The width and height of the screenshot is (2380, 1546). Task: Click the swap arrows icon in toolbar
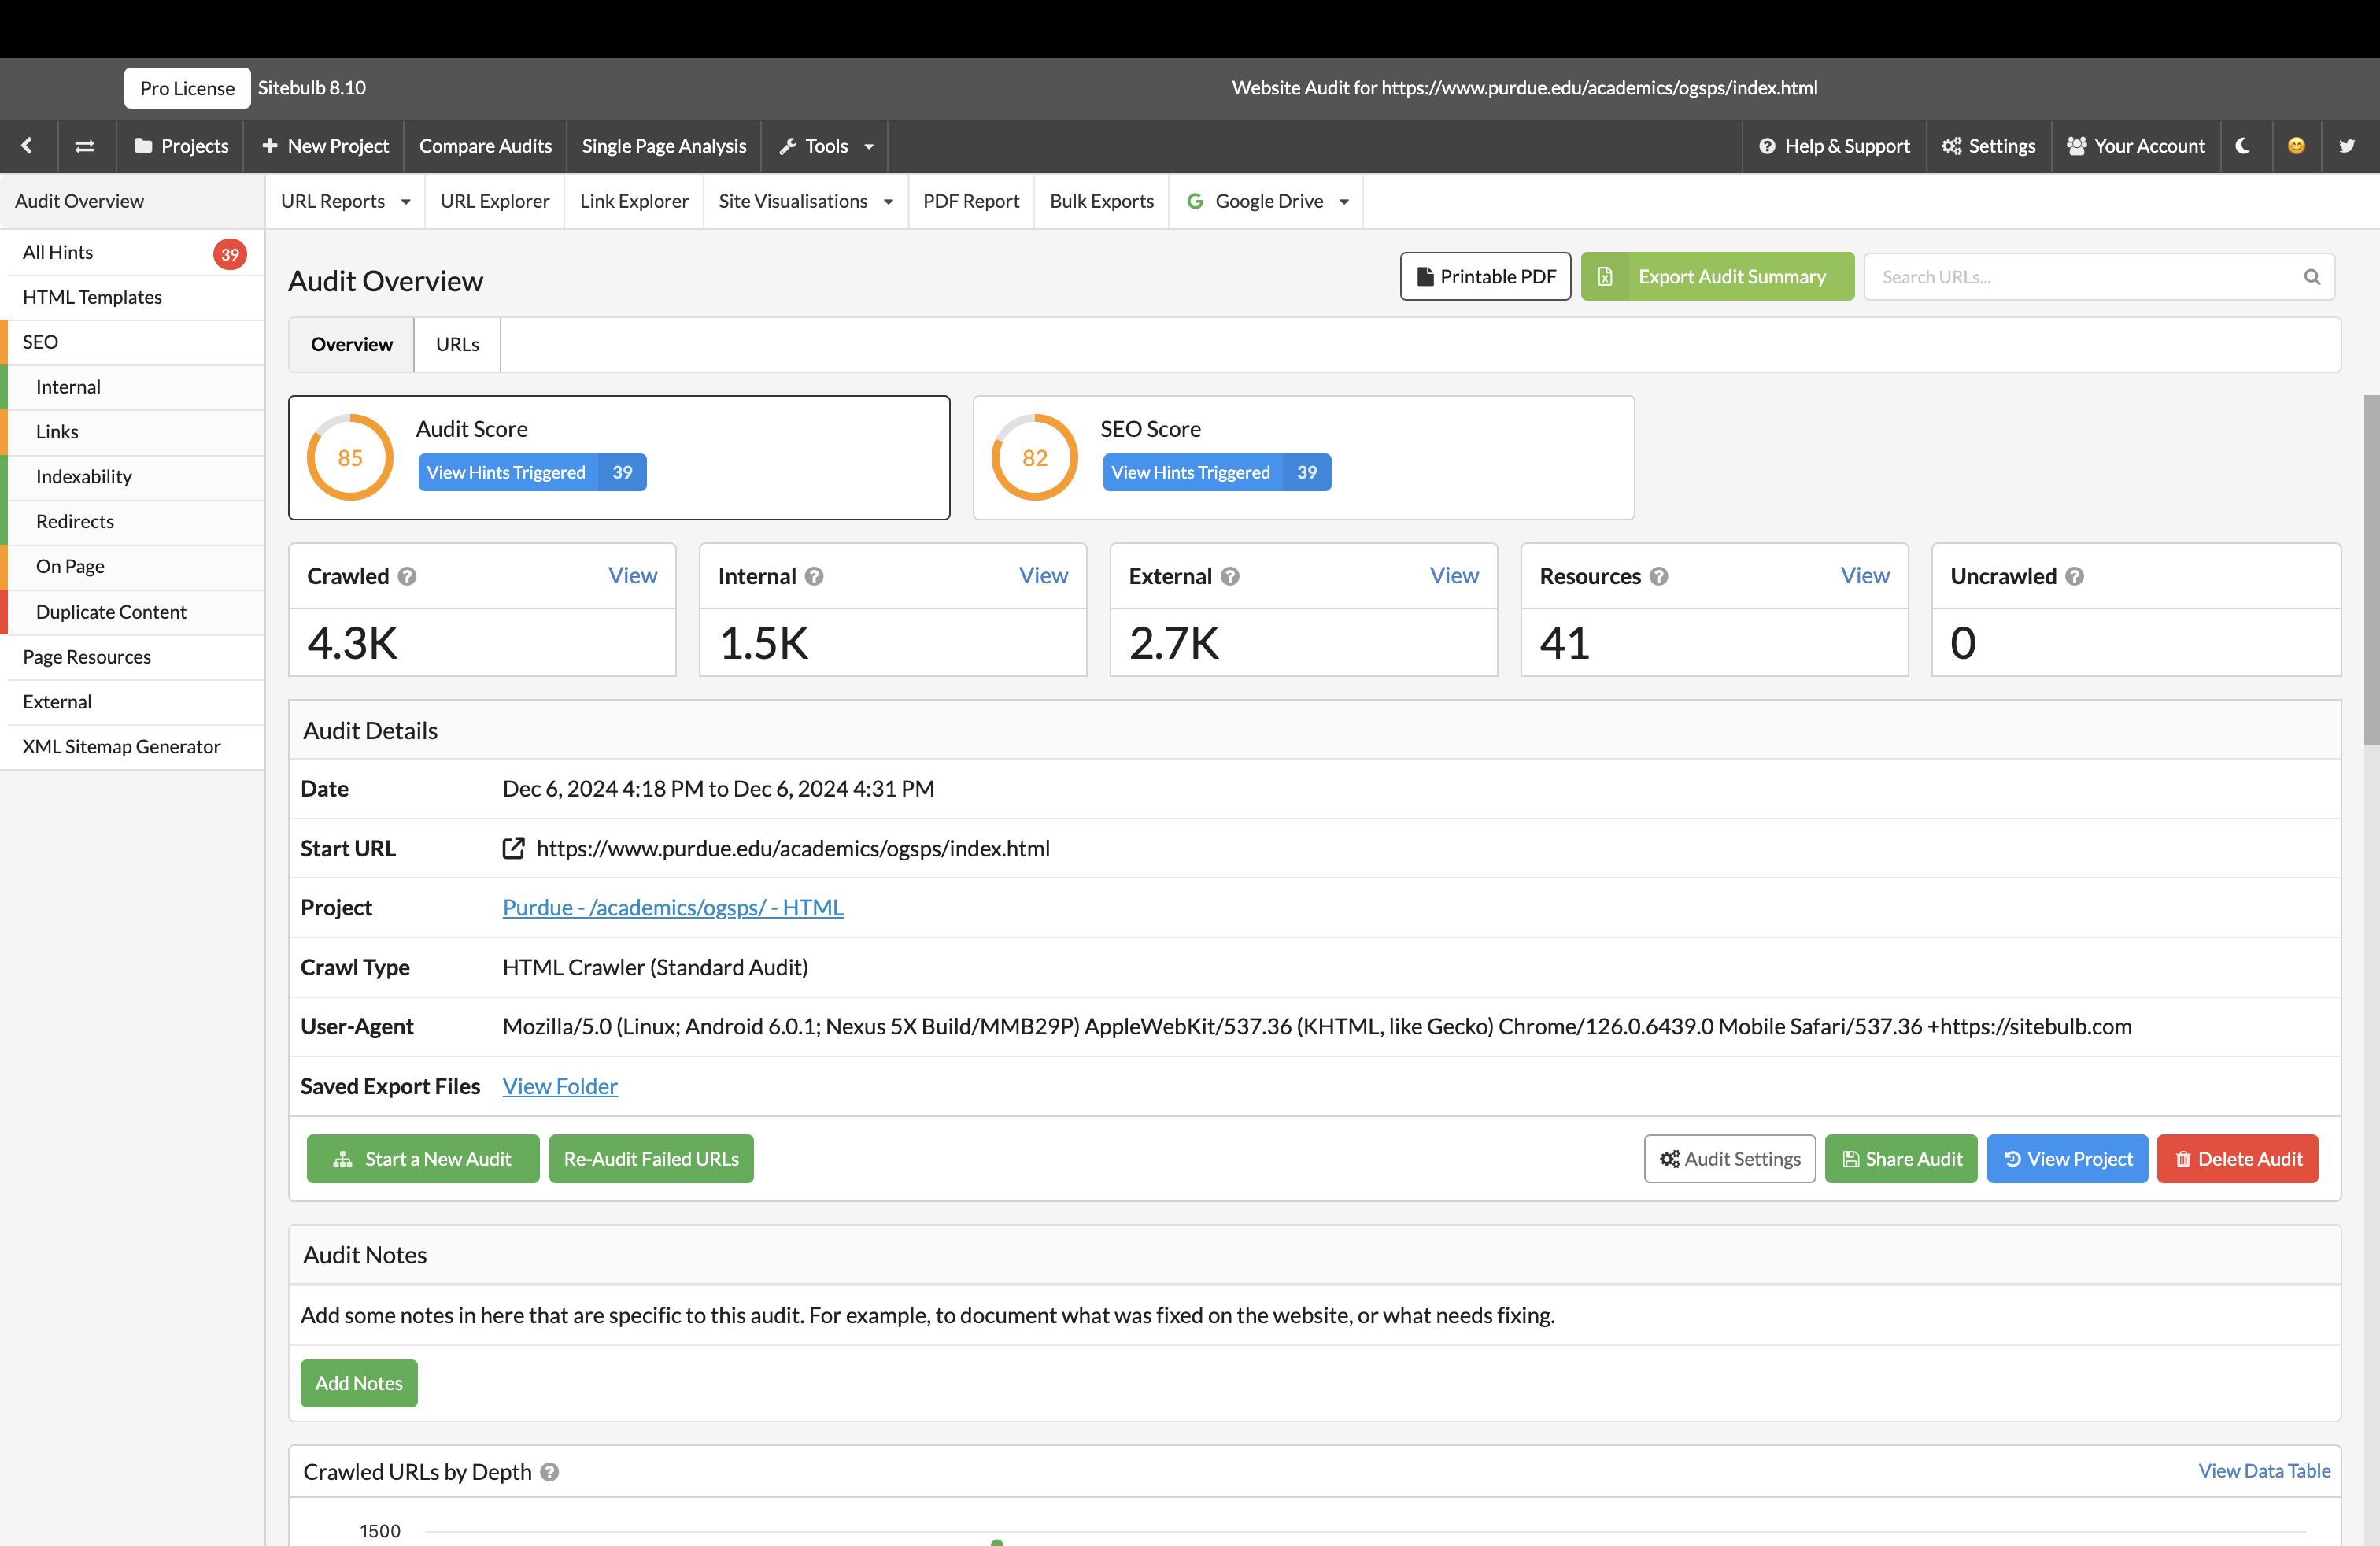point(85,146)
